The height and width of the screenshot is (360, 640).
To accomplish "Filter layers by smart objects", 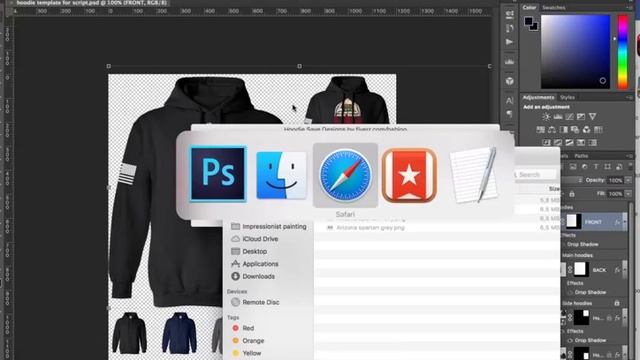I will coord(619,167).
